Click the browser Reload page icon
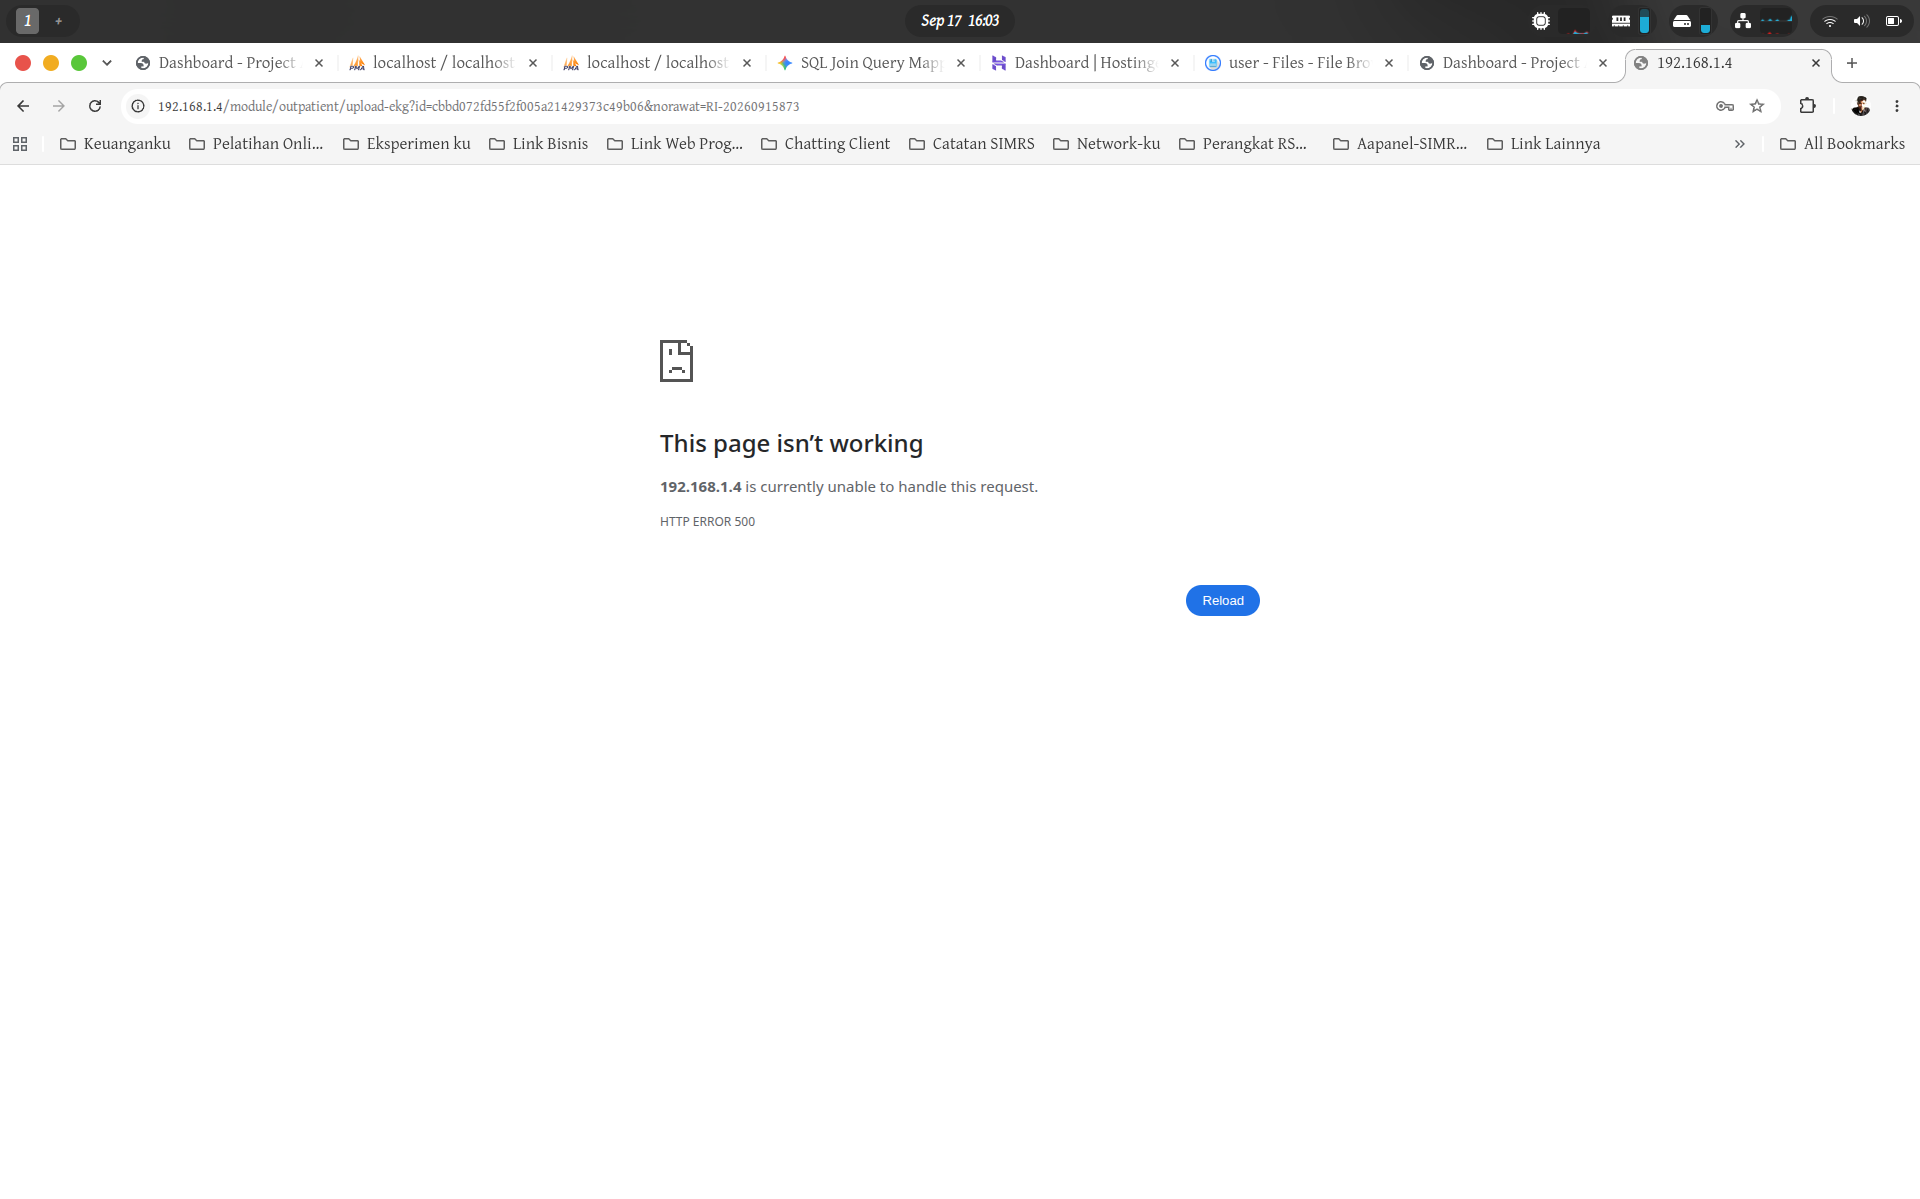 [95, 106]
